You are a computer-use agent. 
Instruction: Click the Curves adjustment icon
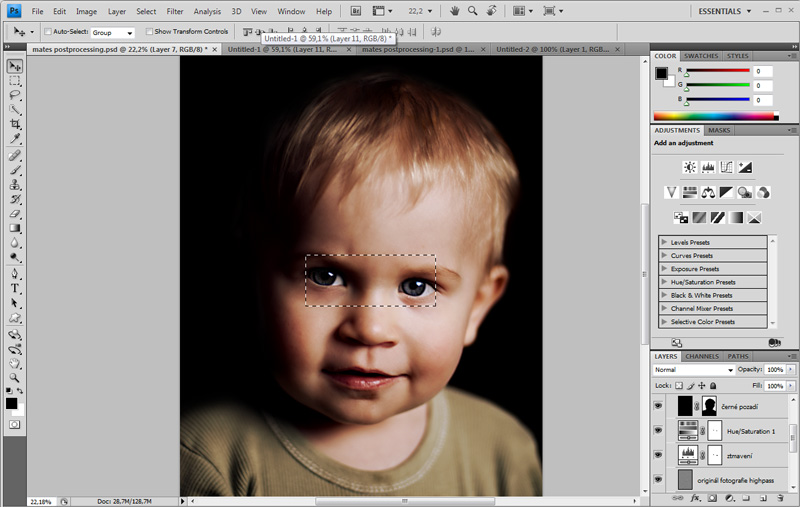coord(726,167)
